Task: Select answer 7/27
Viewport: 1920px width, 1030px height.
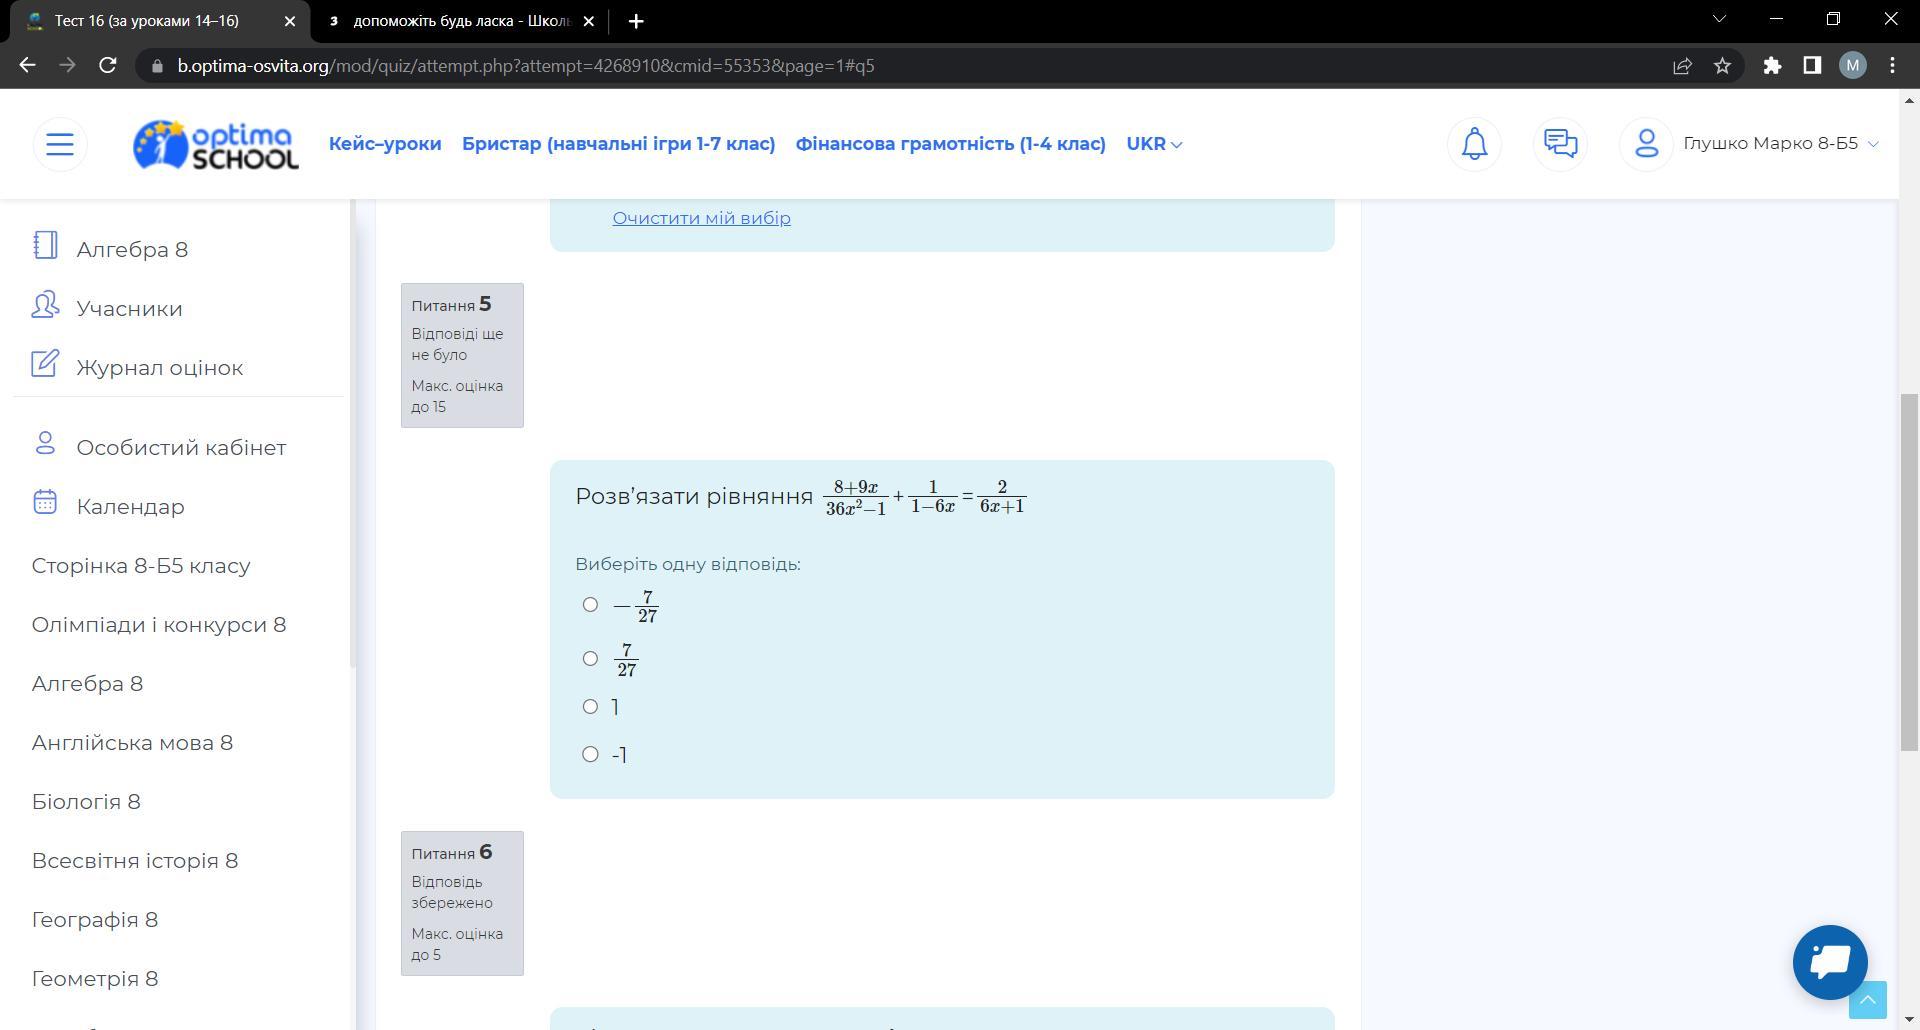Action: point(590,658)
